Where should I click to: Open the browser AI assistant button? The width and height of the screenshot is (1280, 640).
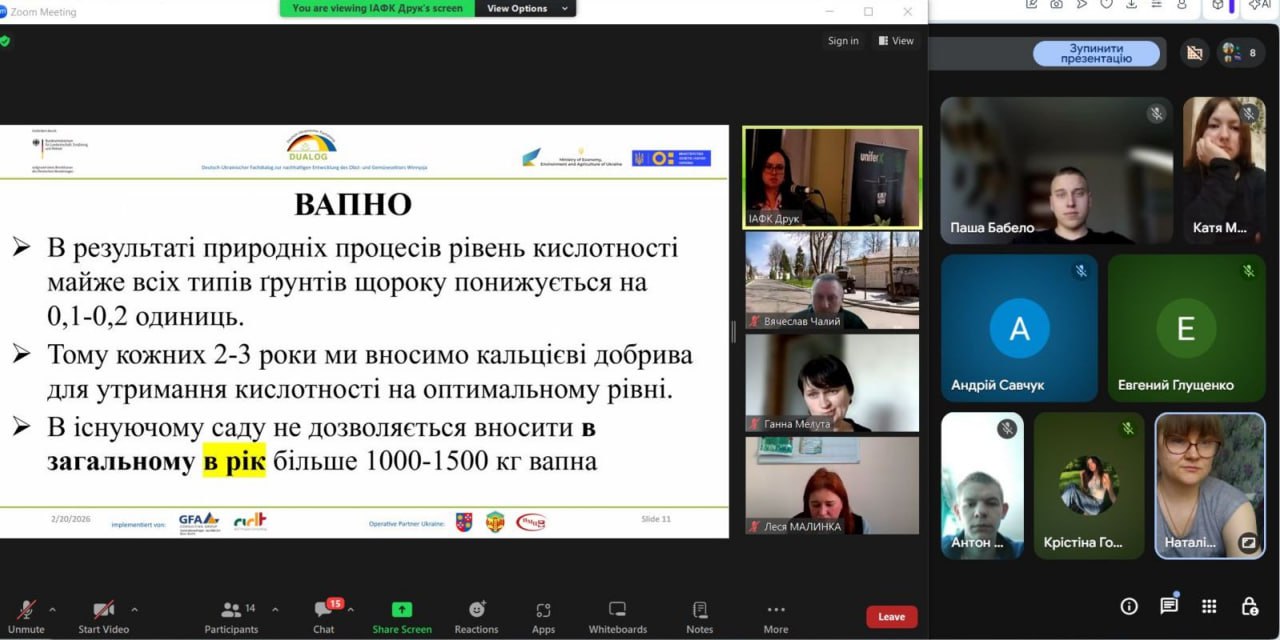[1262, 5]
